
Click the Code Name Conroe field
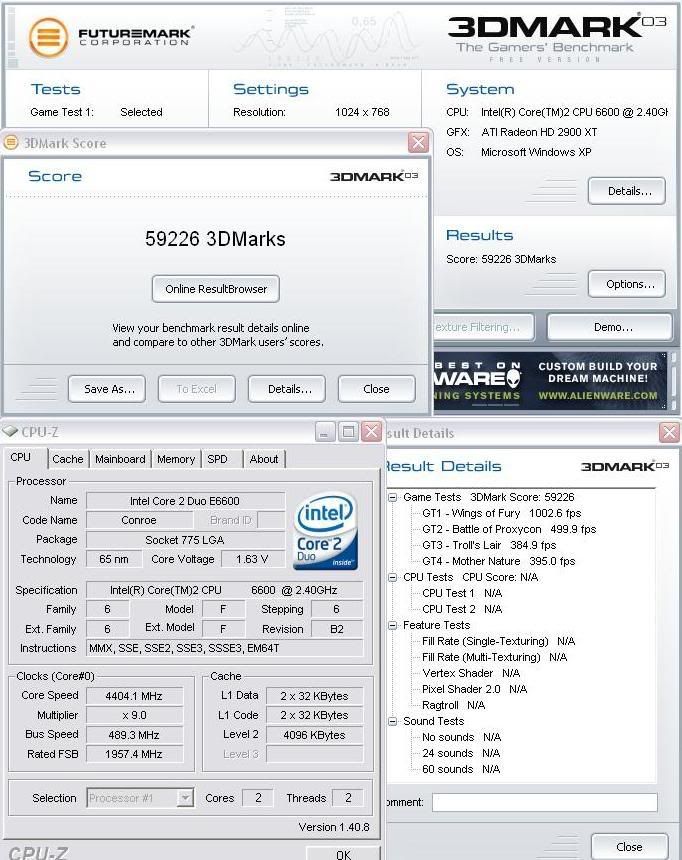(139, 520)
